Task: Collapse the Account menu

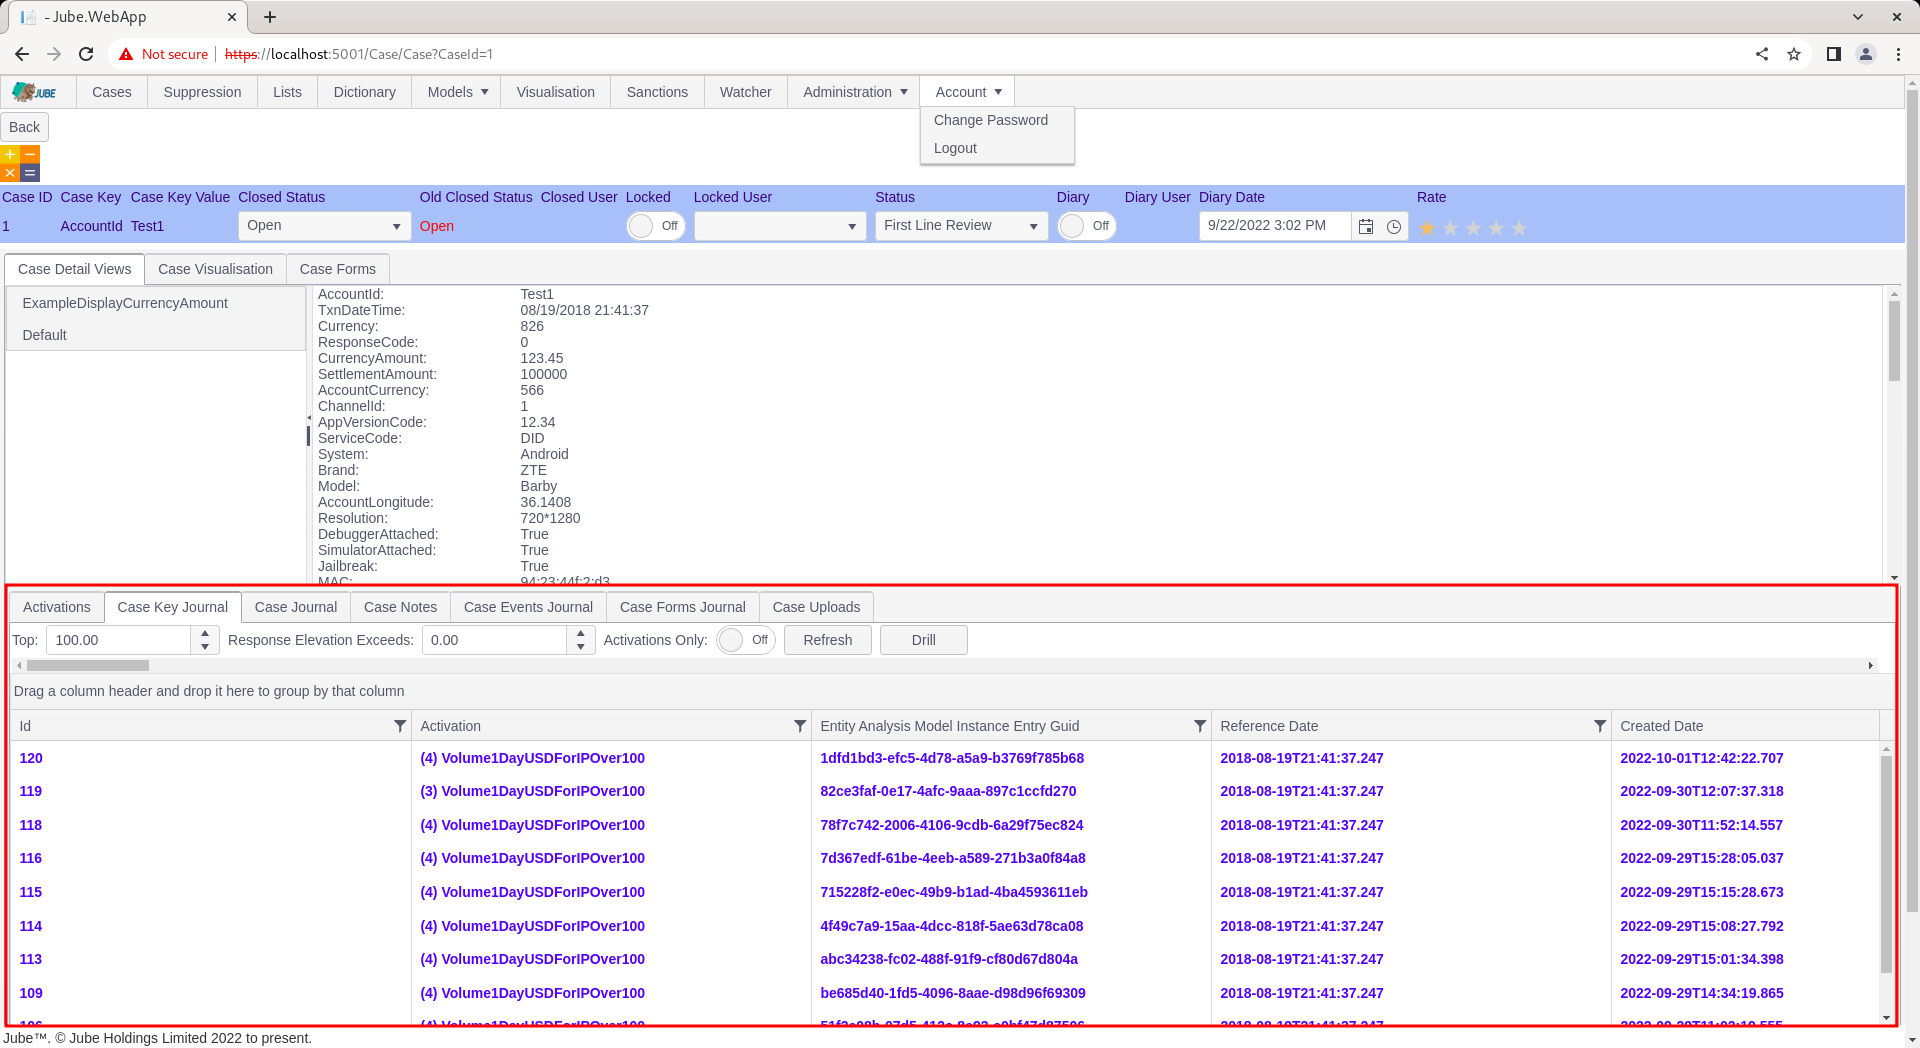Action: (x=968, y=92)
